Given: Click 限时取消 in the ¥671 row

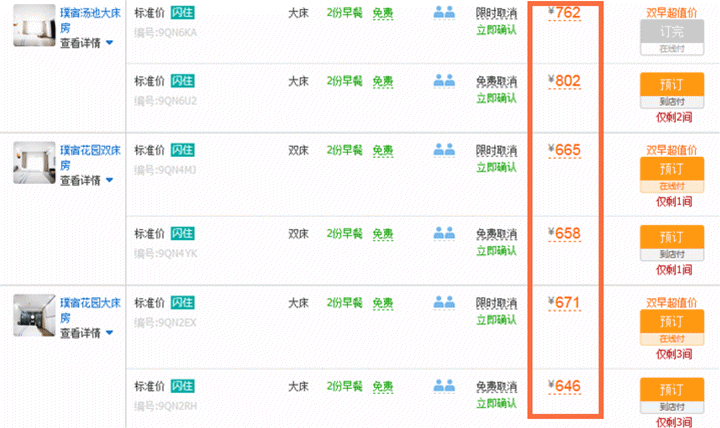Looking at the screenshot, I should click(496, 303).
